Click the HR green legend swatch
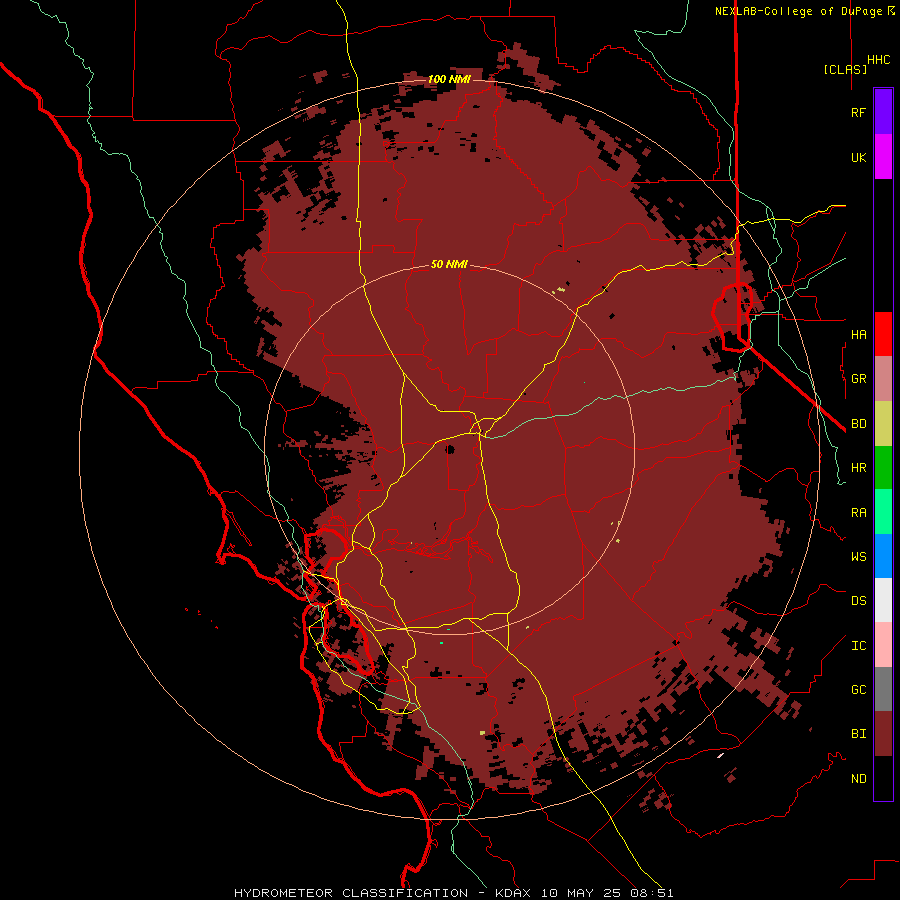 (x=883, y=468)
